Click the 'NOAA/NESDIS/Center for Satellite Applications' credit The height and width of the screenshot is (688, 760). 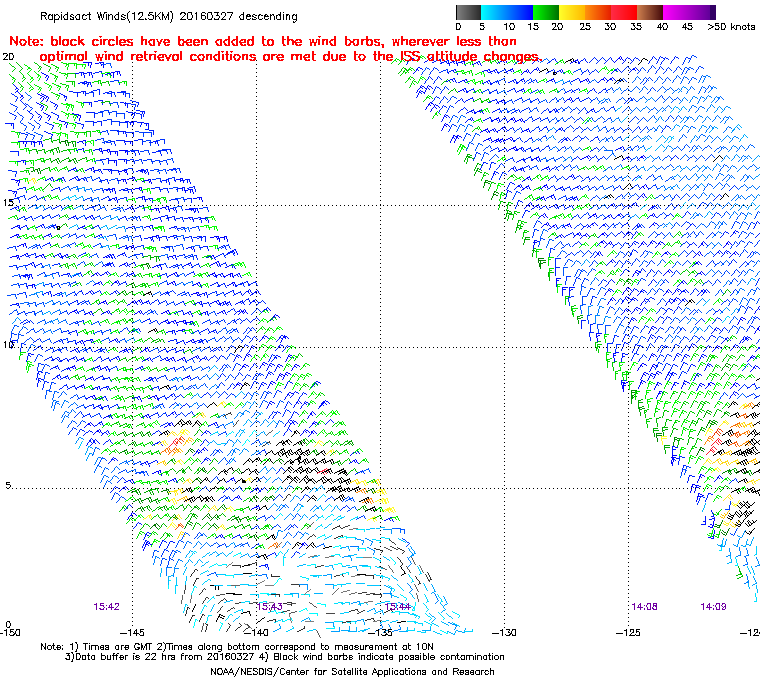[352, 672]
